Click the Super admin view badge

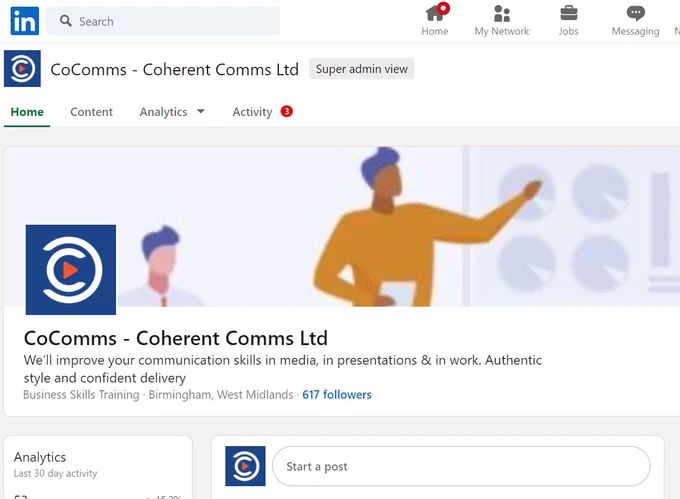pyautogui.click(x=362, y=69)
